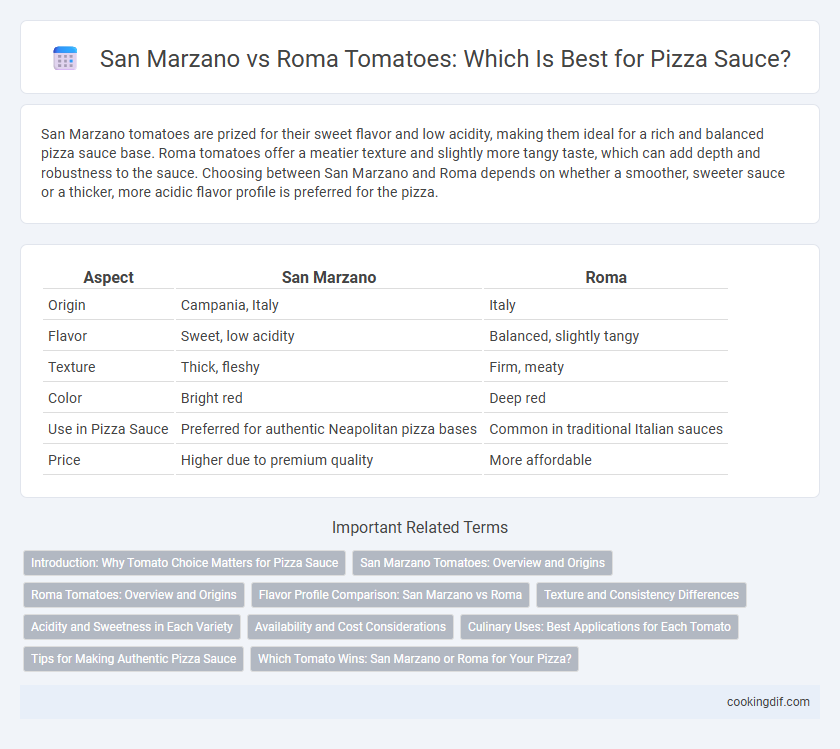Select the 'Use in Pizza Sauce' row label
840x749 pixels.
coord(109,429)
